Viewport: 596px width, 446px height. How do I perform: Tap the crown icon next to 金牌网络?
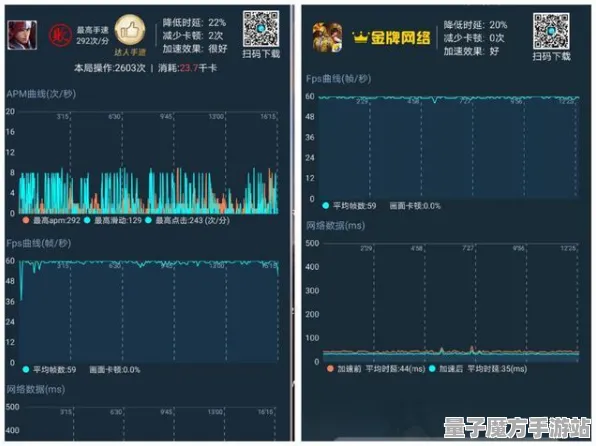coord(361,38)
